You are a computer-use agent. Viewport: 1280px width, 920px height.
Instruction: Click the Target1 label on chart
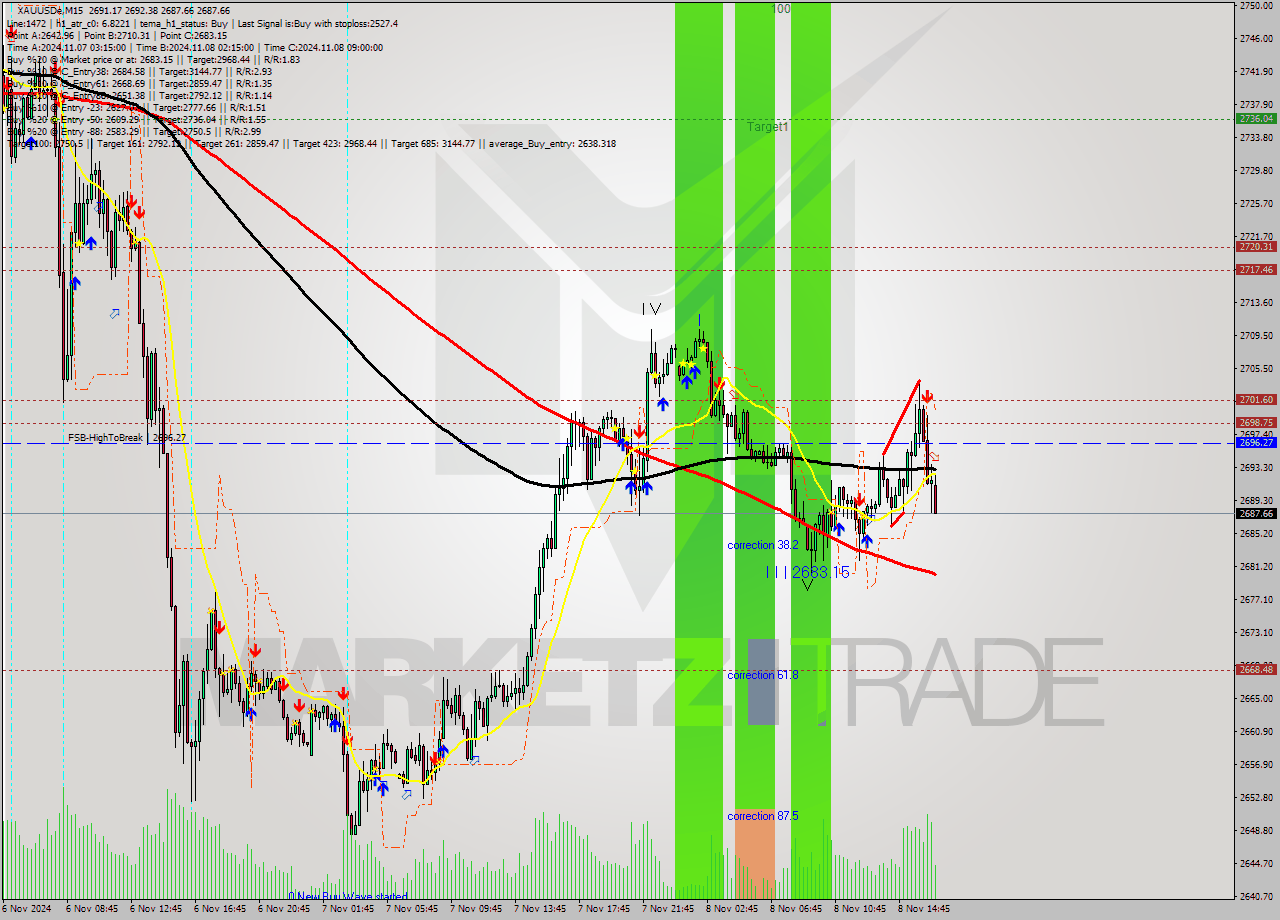[x=768, y=127]
